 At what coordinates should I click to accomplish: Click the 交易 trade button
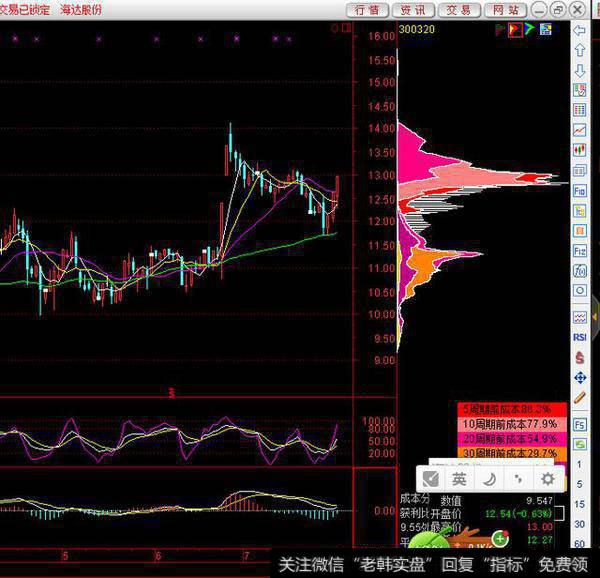click(x=458, y=10)
